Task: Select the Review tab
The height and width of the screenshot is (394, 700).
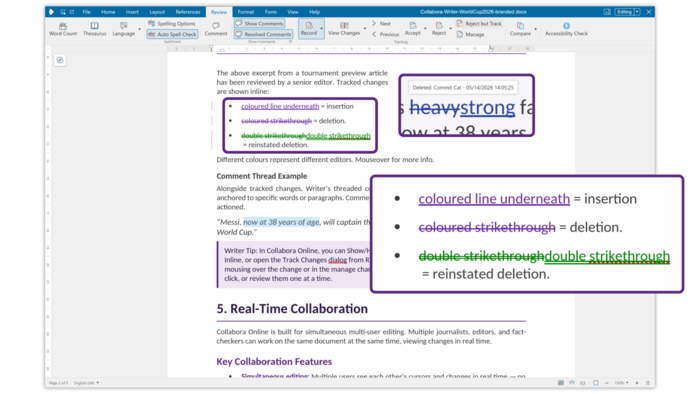Action: (219, 12)
